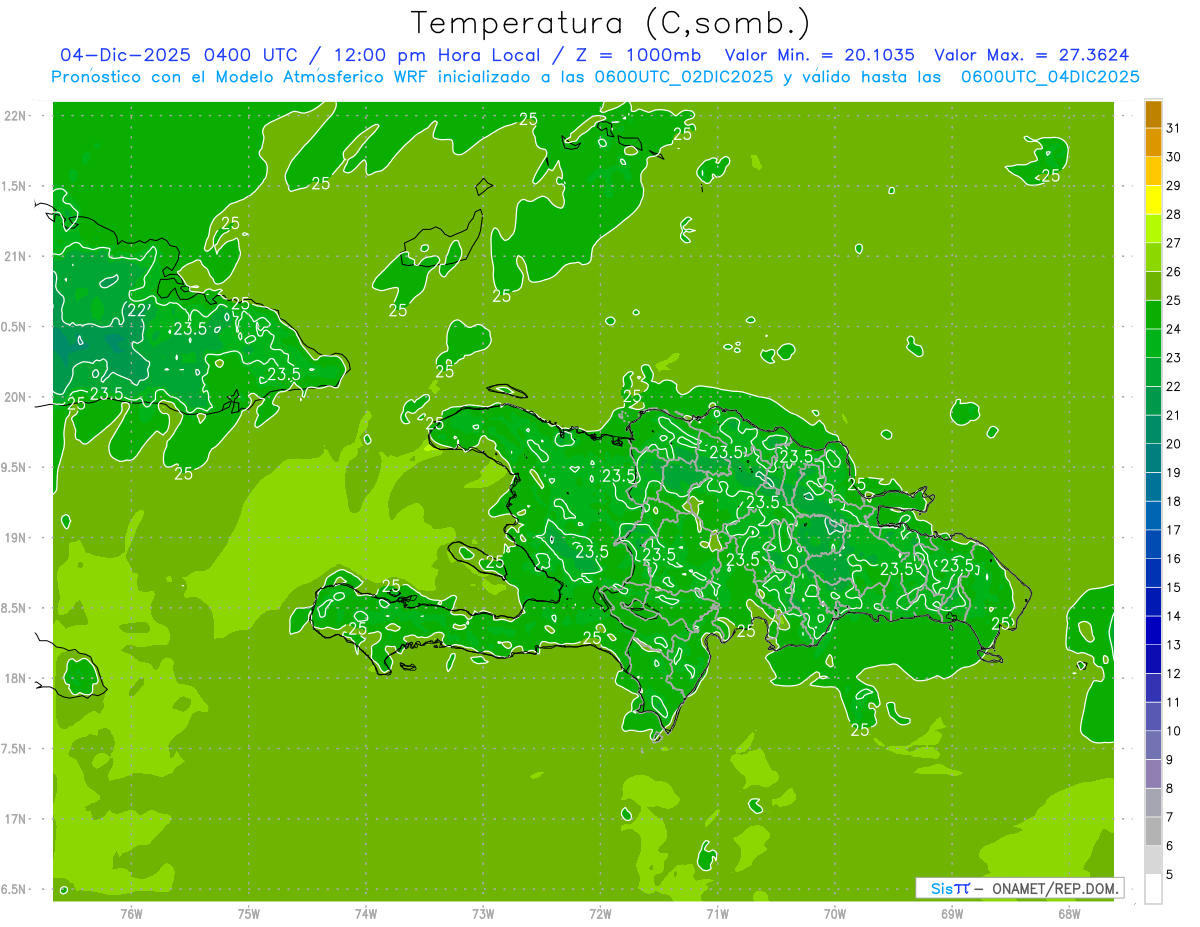Click the gray legend swatch between 6 and 7
This screenshot has width=1200, height=927.
[1153, 831]
